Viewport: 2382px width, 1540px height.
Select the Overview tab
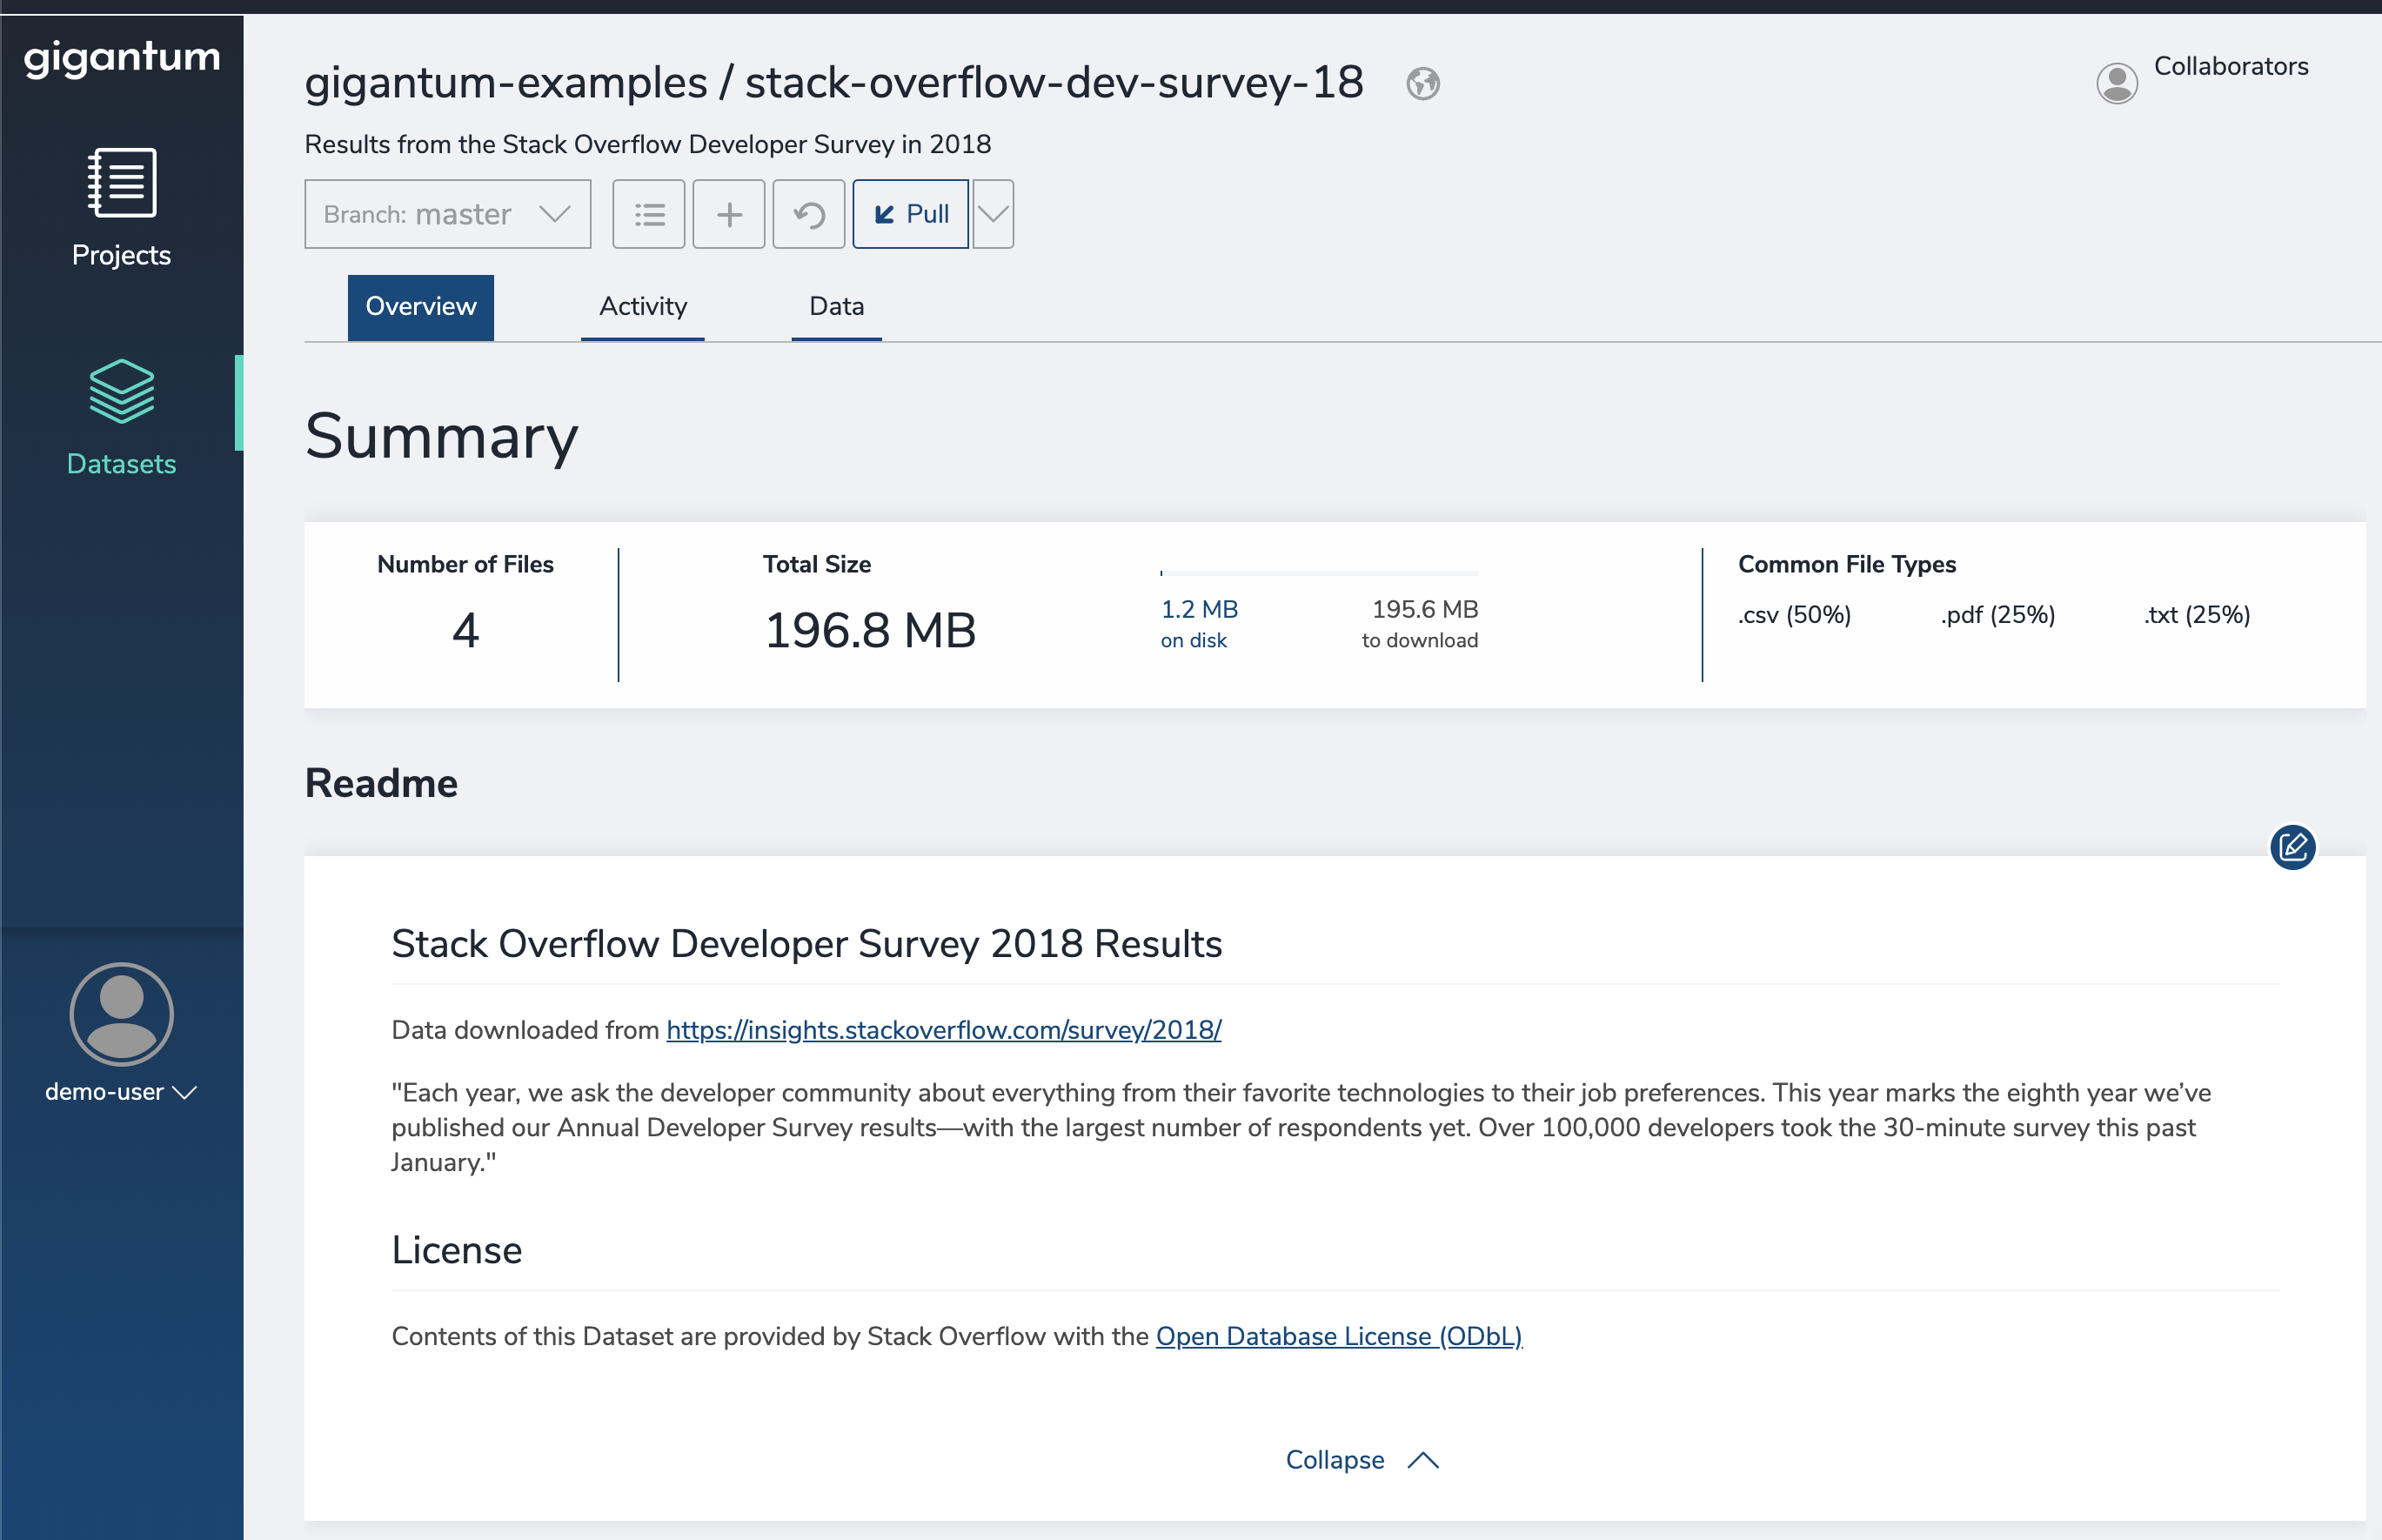(x=421, y=306)
